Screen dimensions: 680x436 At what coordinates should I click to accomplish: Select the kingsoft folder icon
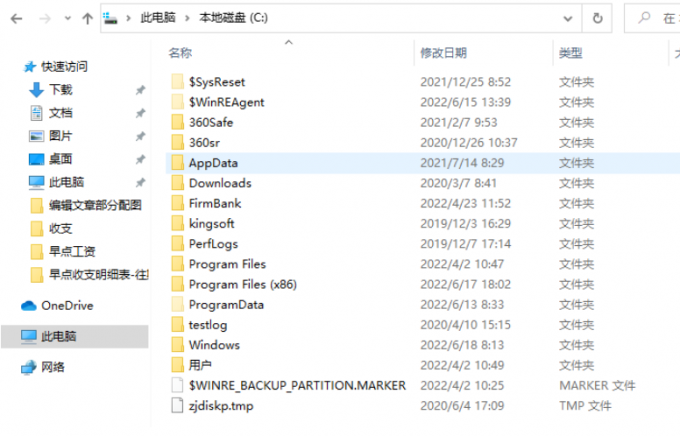pyautogui.click(x=177, y=223)
